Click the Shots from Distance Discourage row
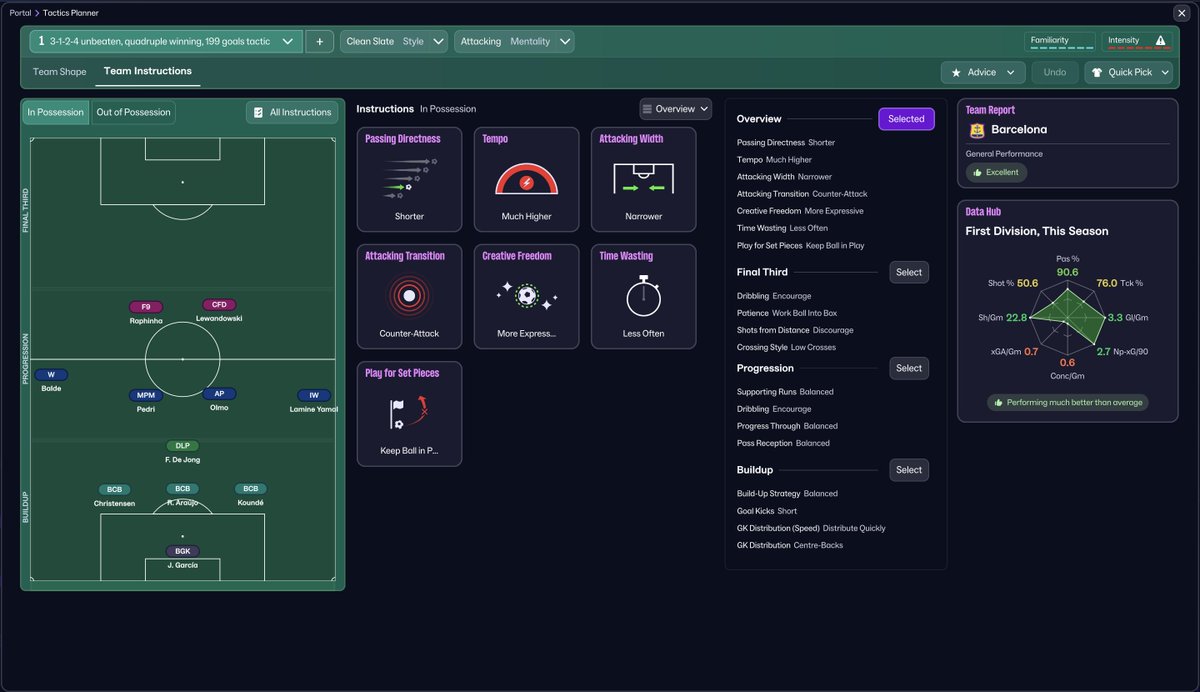The height and width of the screenshot is (692, 1200). pos(795,330)
